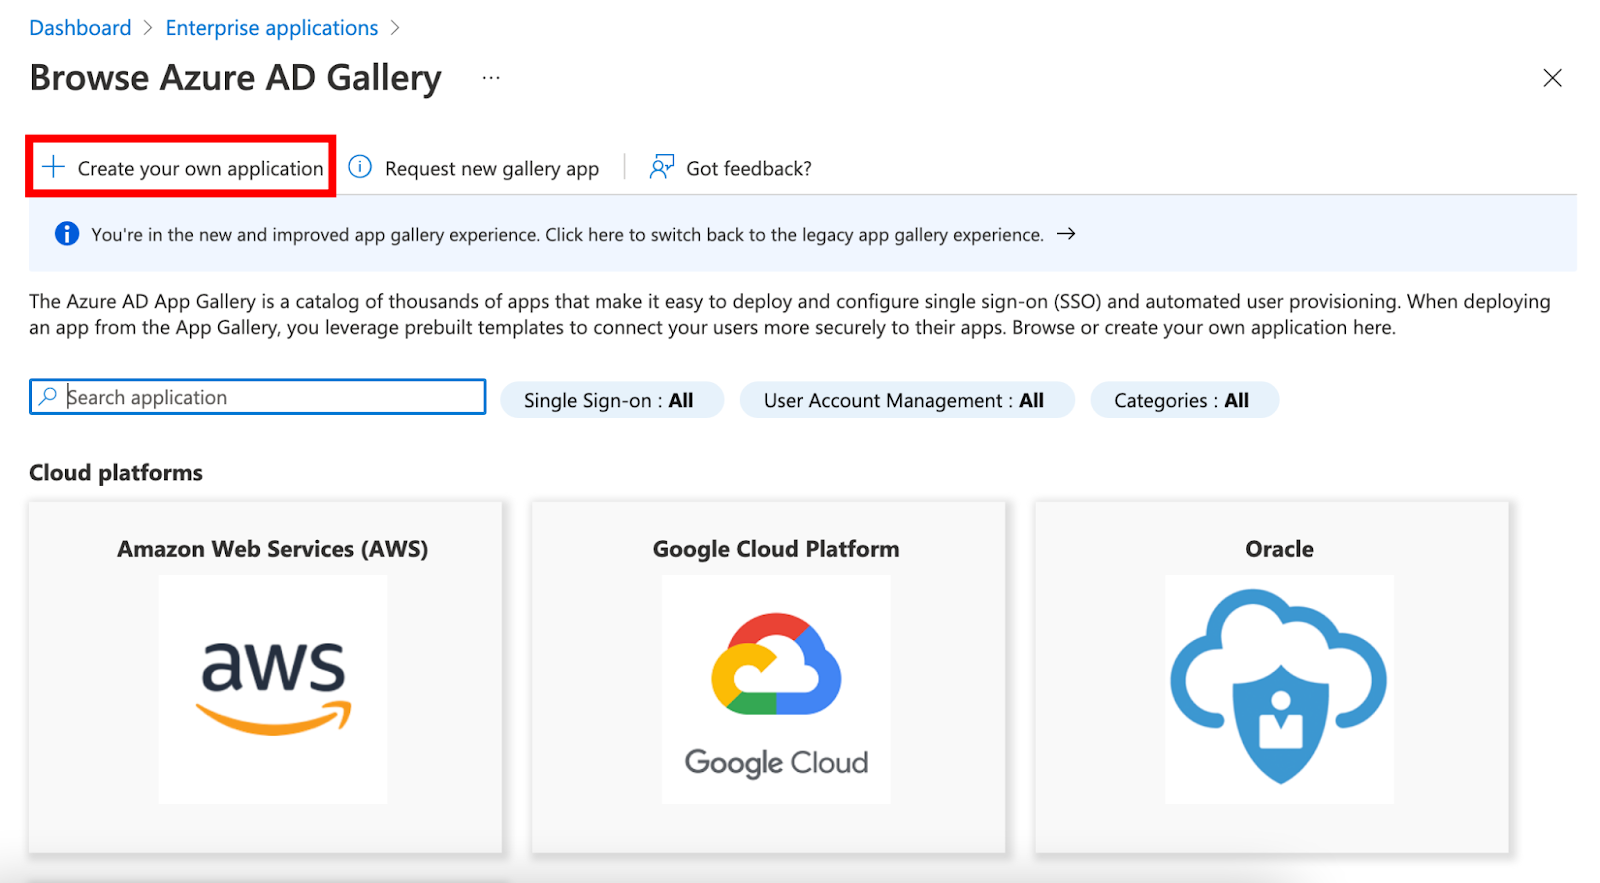
Task: Close the Browse Azure AD Gallery pane
Action: 1552,78
